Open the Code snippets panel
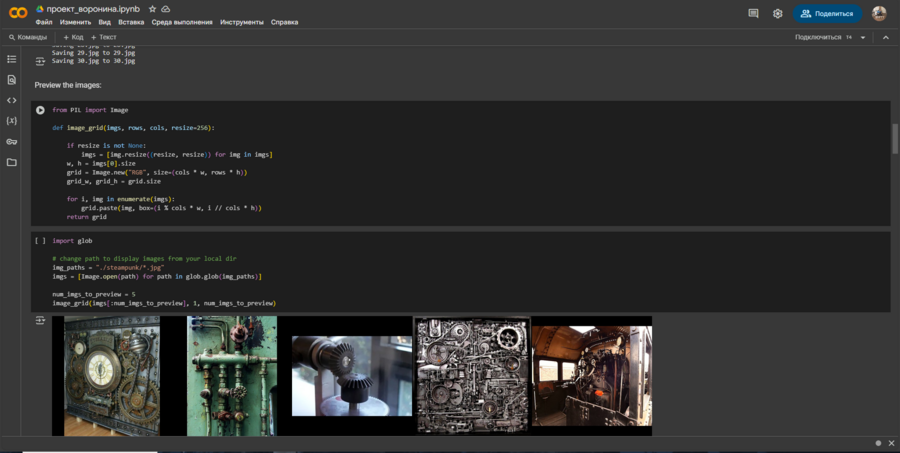Image resolution: width=900 pixels, height=453 pixels. 12,100
